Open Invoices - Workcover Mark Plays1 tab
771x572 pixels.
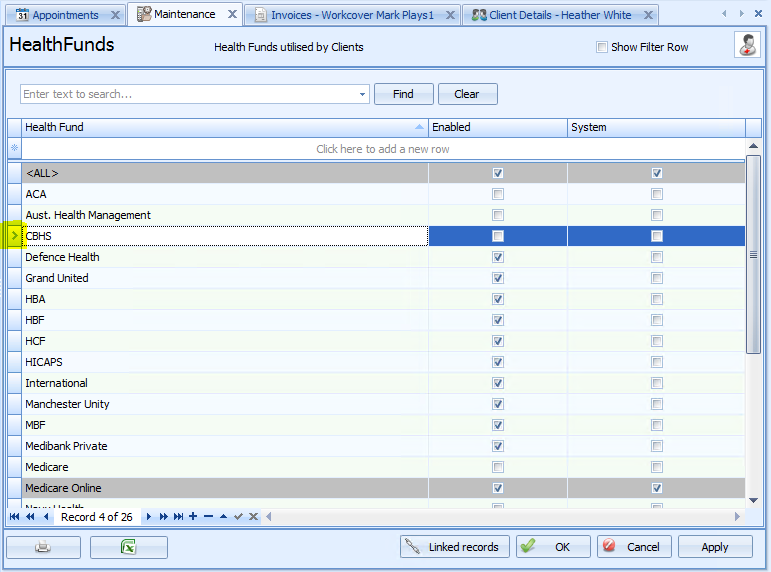[x=353, y=15]
